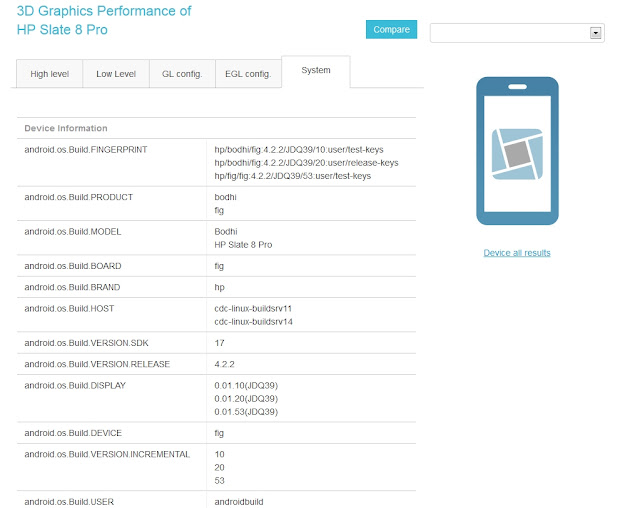Select android.os.Build.USER label
640x508 pixels.
[69, 502]
